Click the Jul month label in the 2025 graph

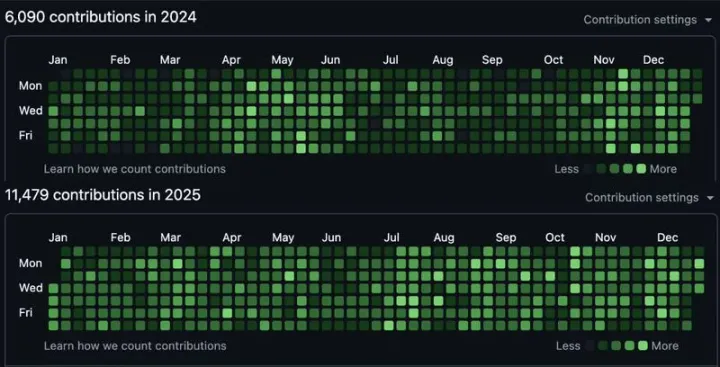(x=391, y=238)
